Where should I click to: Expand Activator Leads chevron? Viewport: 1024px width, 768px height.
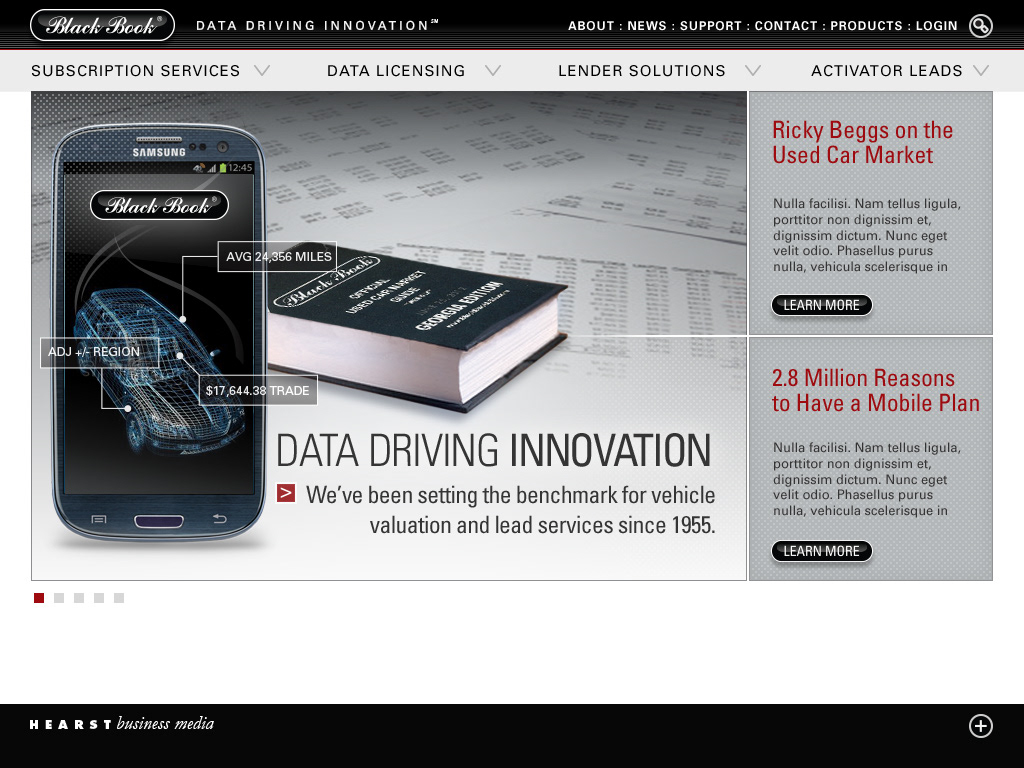click(981, 71)
